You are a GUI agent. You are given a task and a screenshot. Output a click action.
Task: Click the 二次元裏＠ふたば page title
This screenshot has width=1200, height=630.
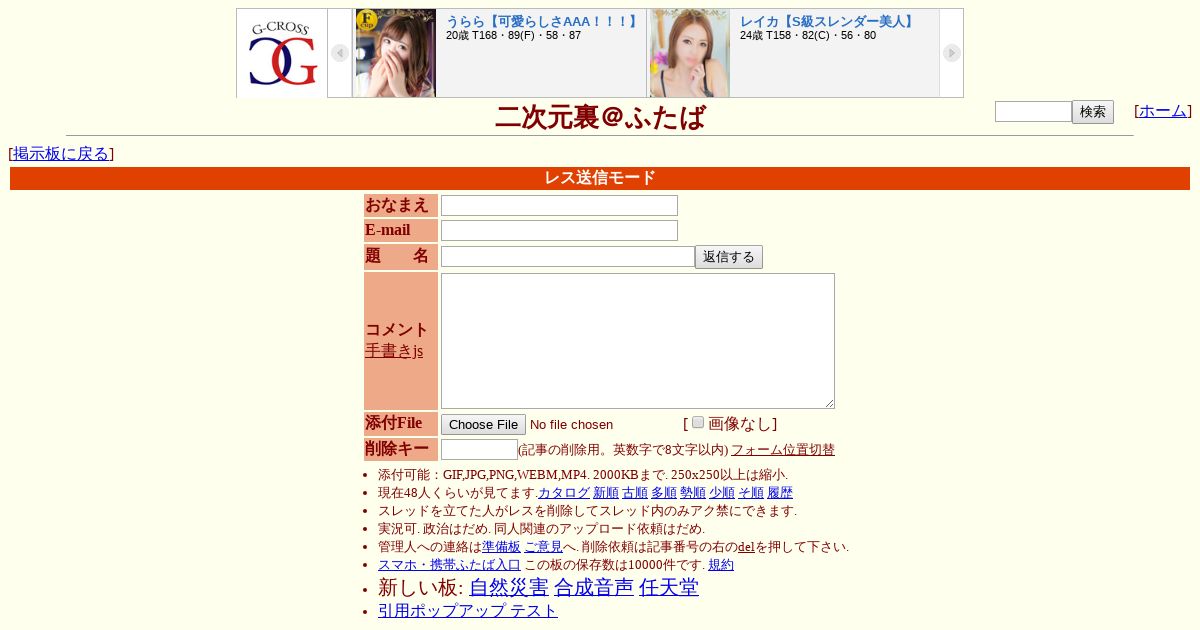[x=600, y=118]
